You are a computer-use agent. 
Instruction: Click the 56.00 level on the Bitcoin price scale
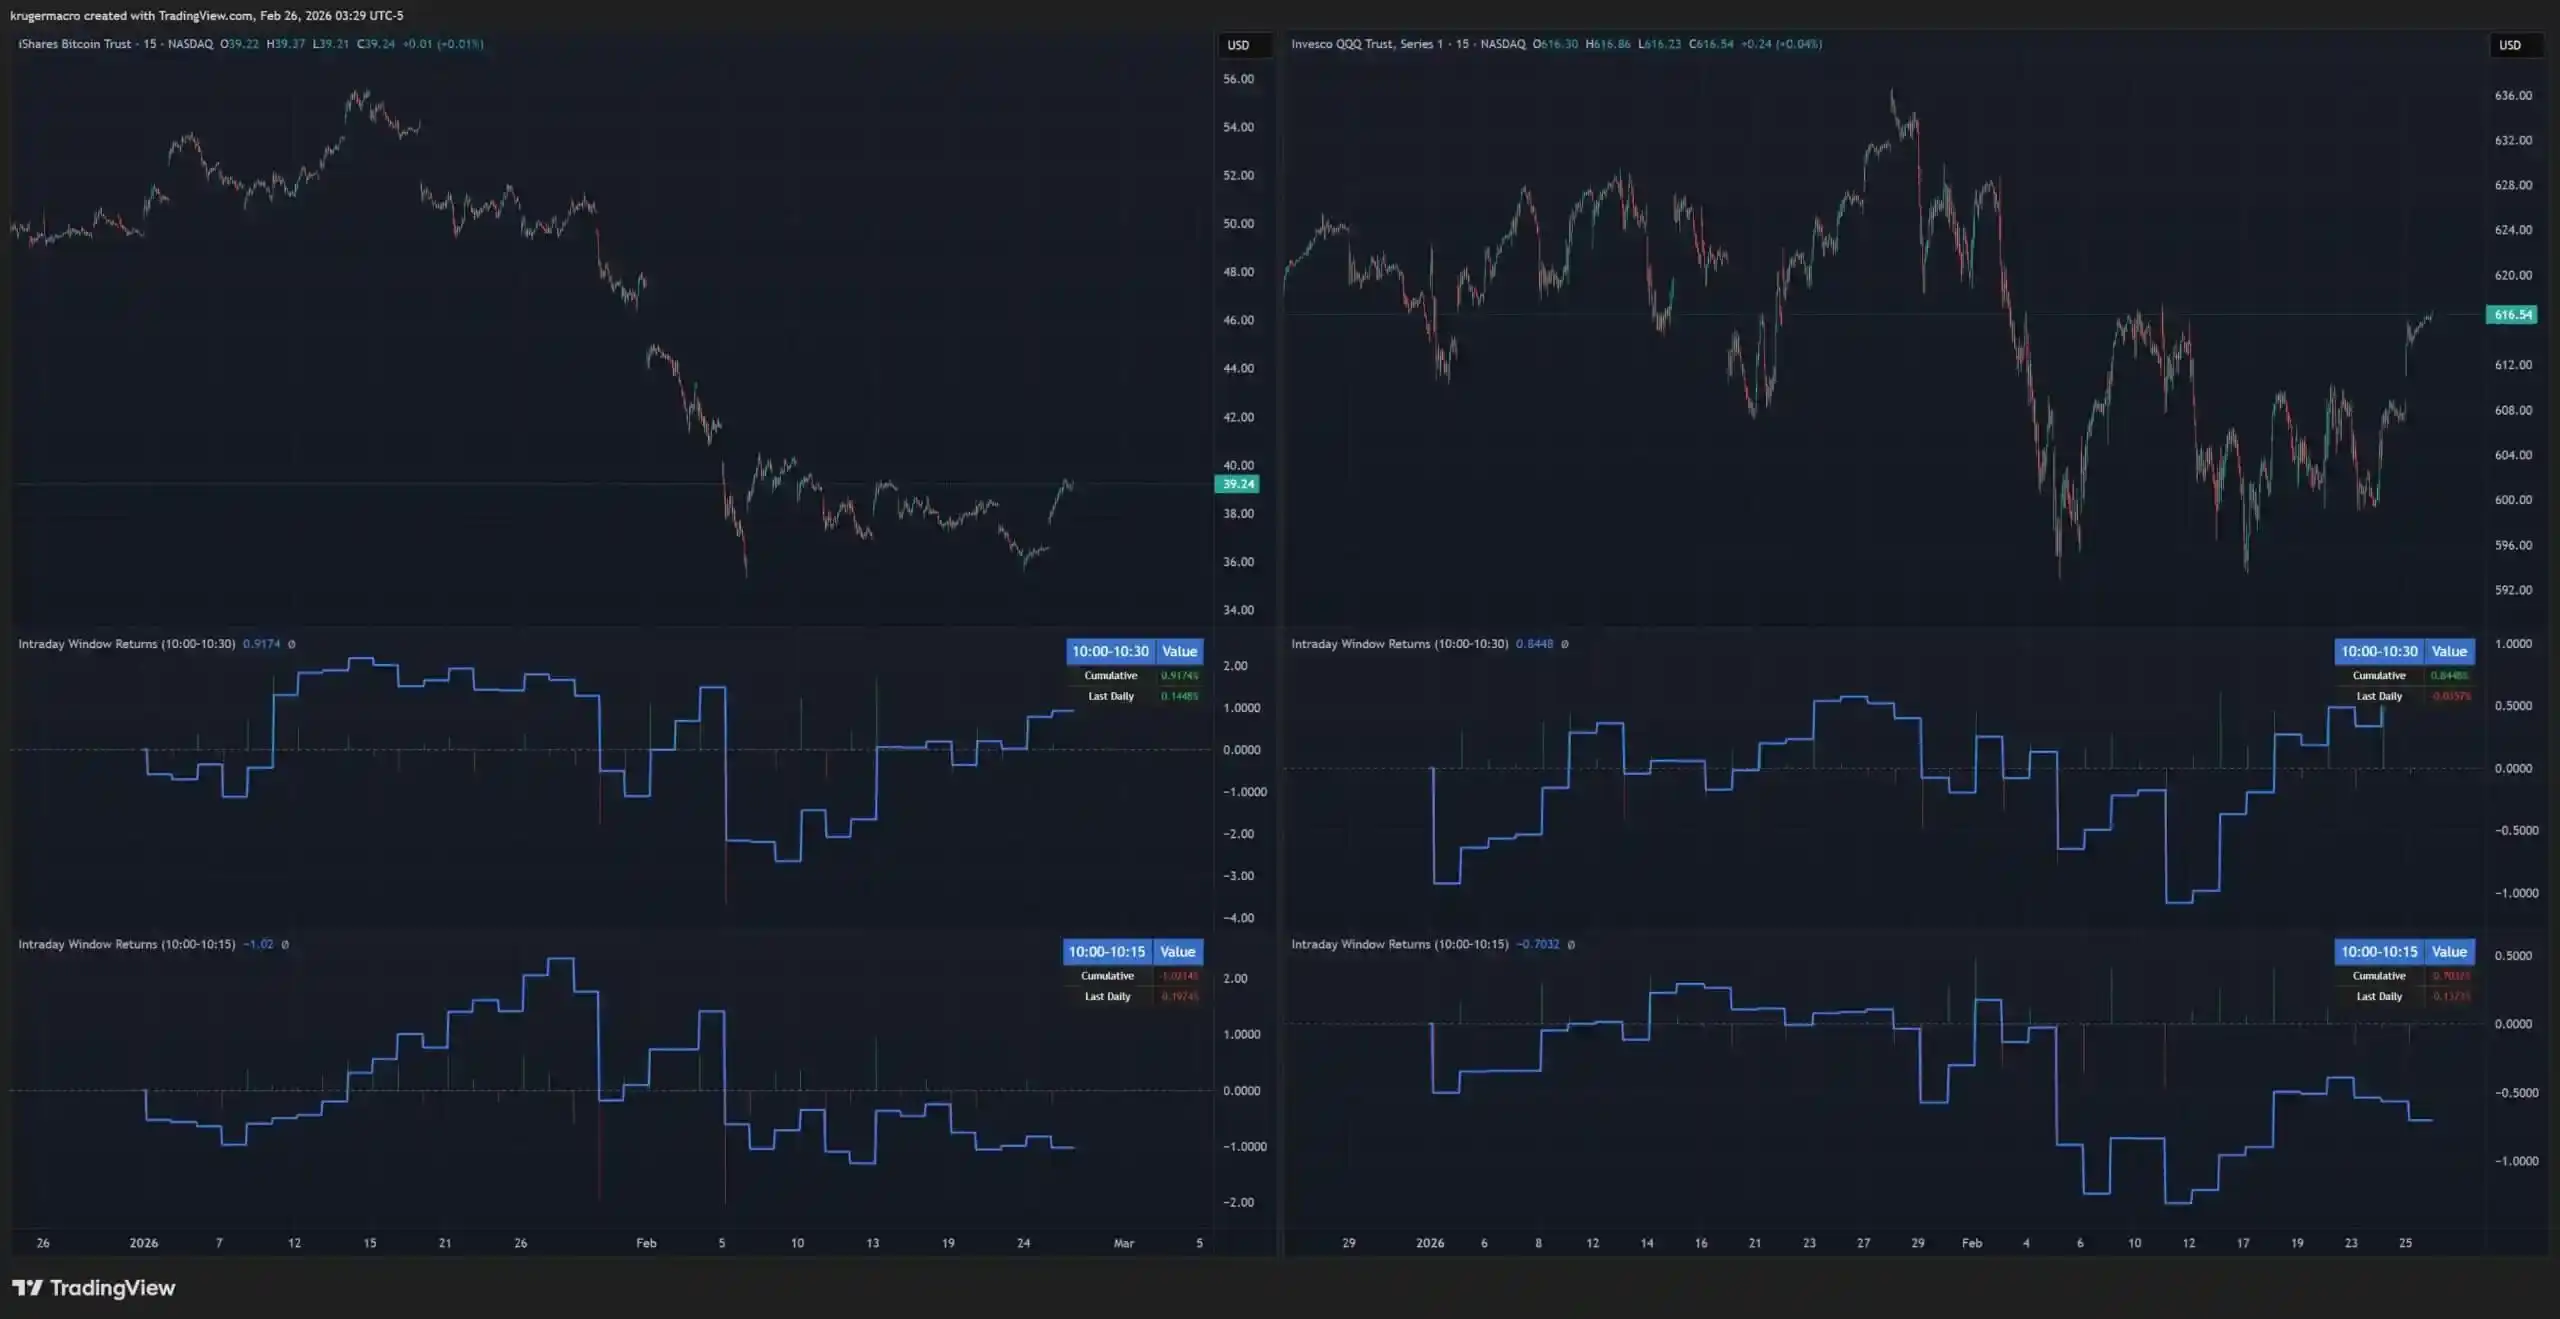click(1238, 79)
